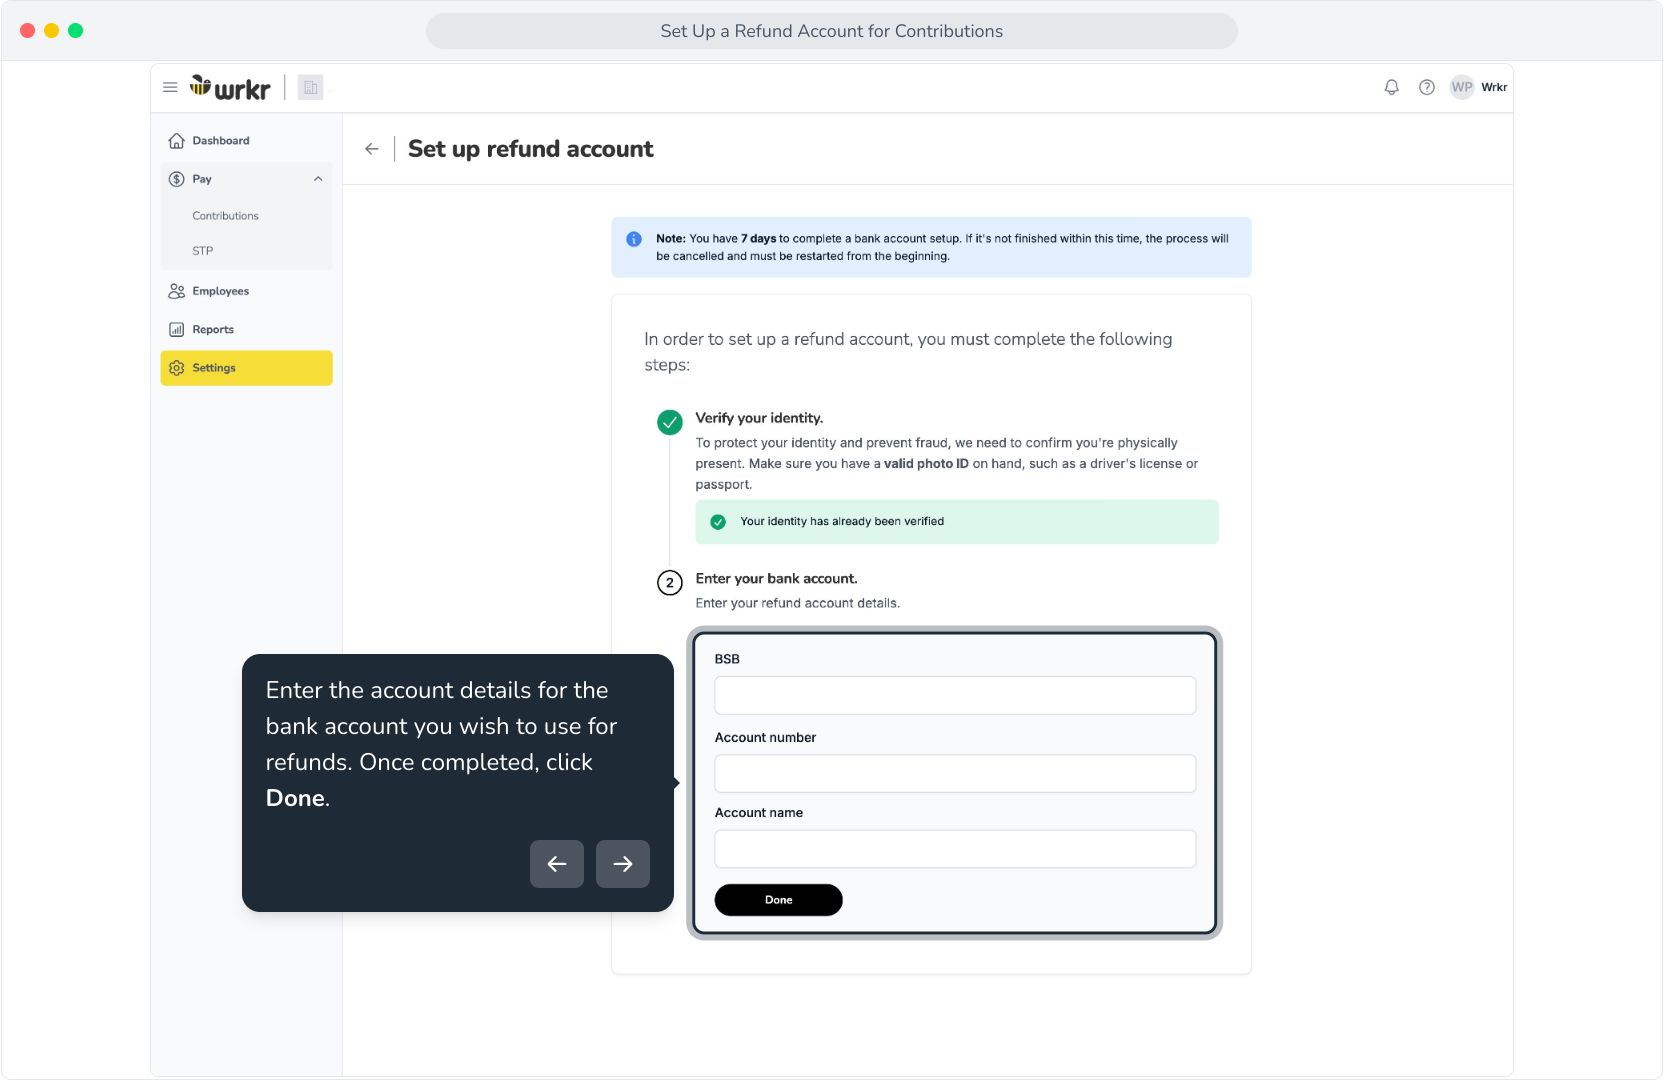Open the help question mark icon
The width and height of the screenshot is (1664, 1080).
pos(1427,87)
